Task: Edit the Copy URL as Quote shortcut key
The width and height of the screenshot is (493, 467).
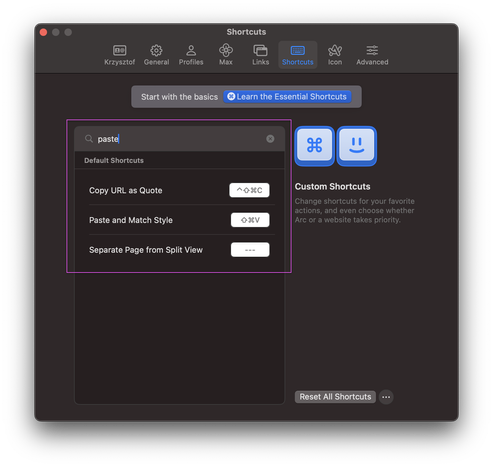Action: point(249,190)
